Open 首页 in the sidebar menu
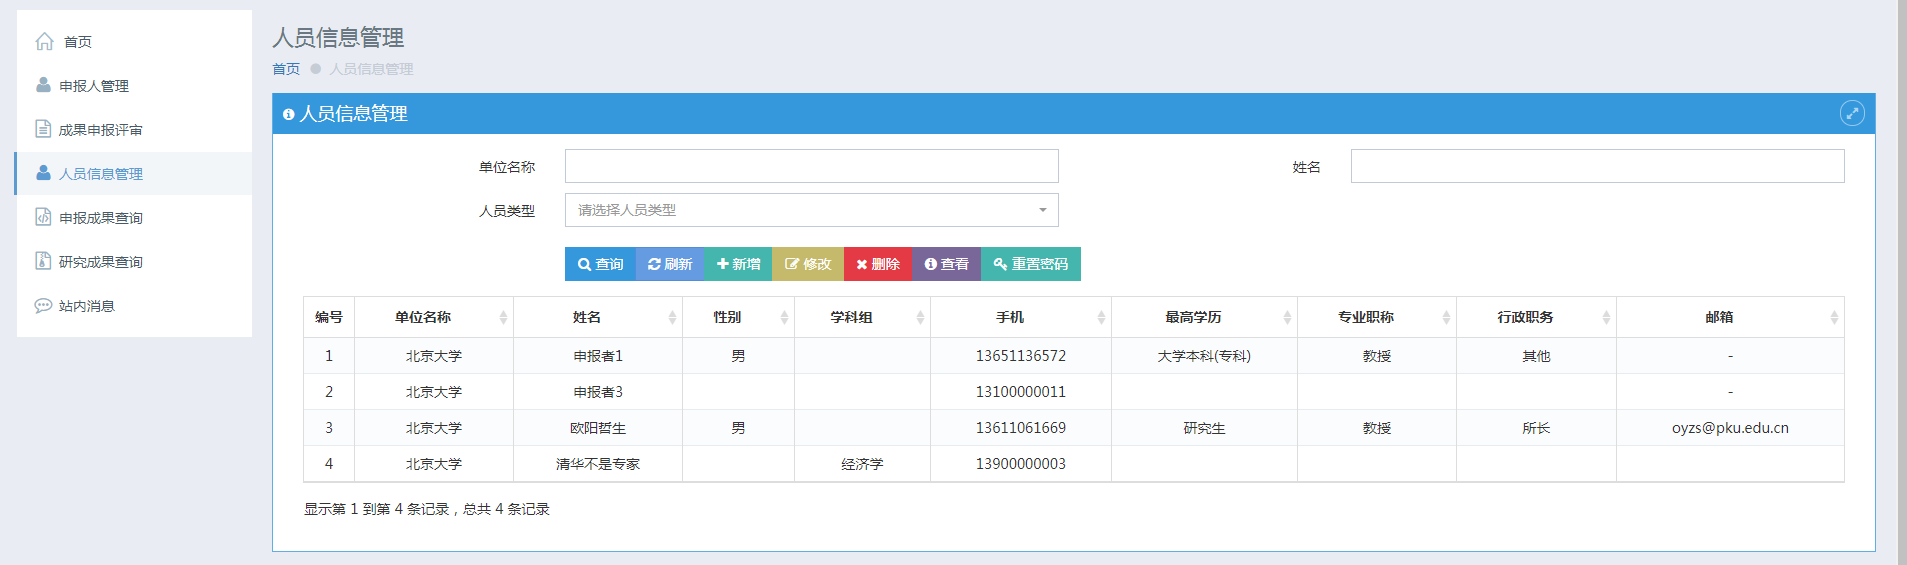1907x565 pixels. [x=134, y=41]
